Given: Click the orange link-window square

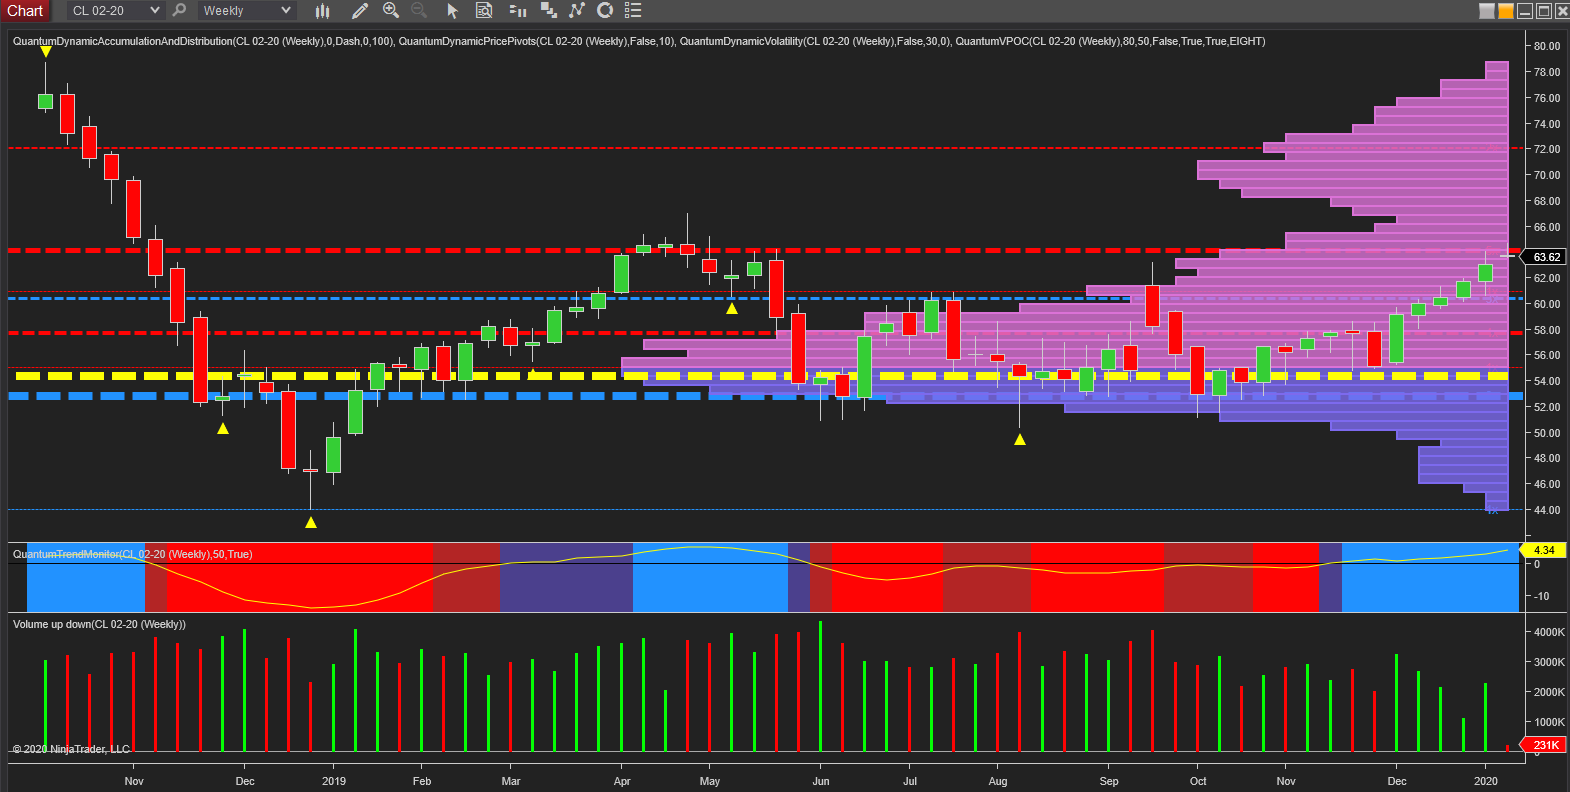Looking at the screenshot, I should coord(1506,11).
